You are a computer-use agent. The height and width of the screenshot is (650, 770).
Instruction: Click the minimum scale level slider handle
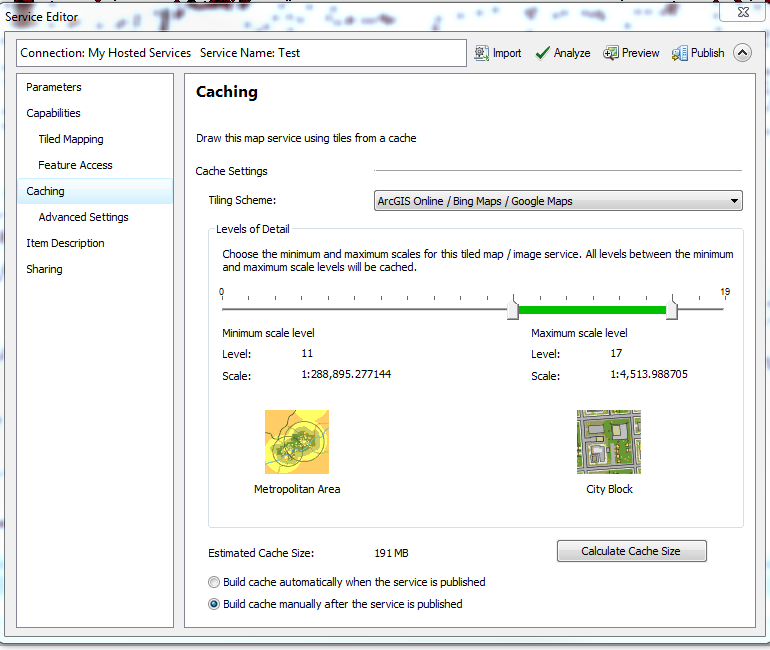click(x=513, y=308)
